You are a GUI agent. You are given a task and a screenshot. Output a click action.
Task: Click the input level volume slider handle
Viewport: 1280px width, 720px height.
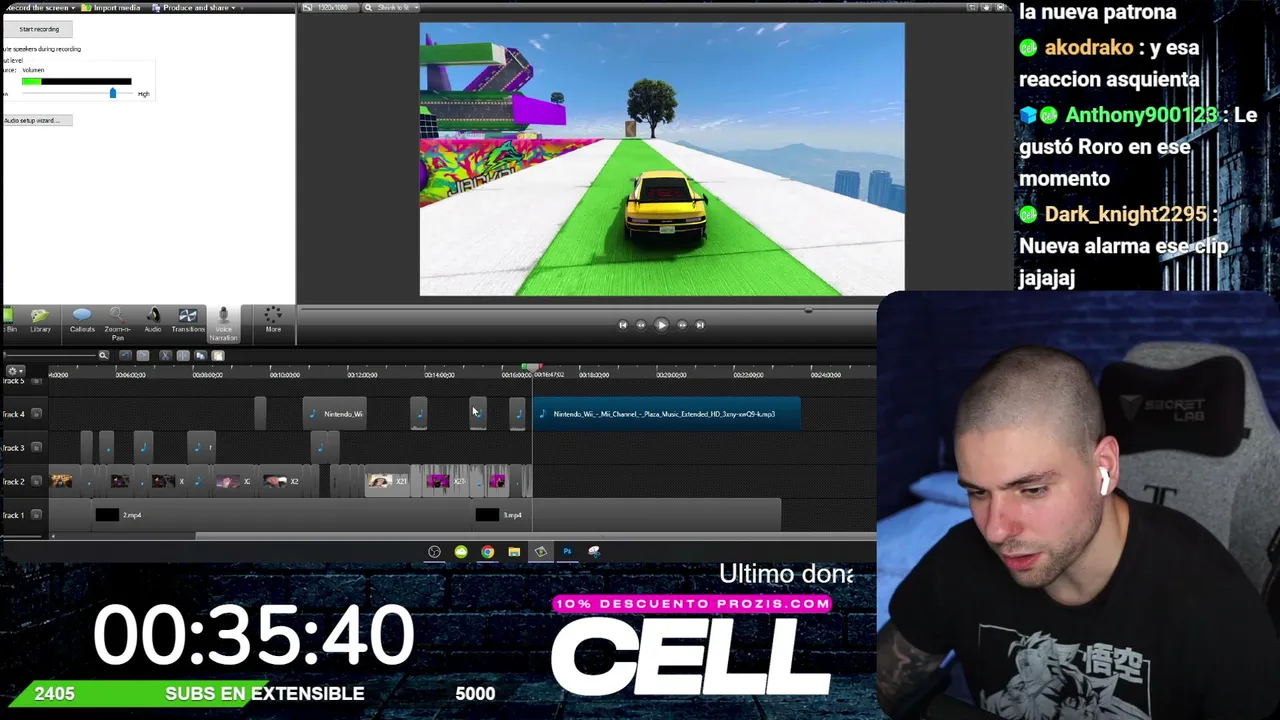(113, 93)
